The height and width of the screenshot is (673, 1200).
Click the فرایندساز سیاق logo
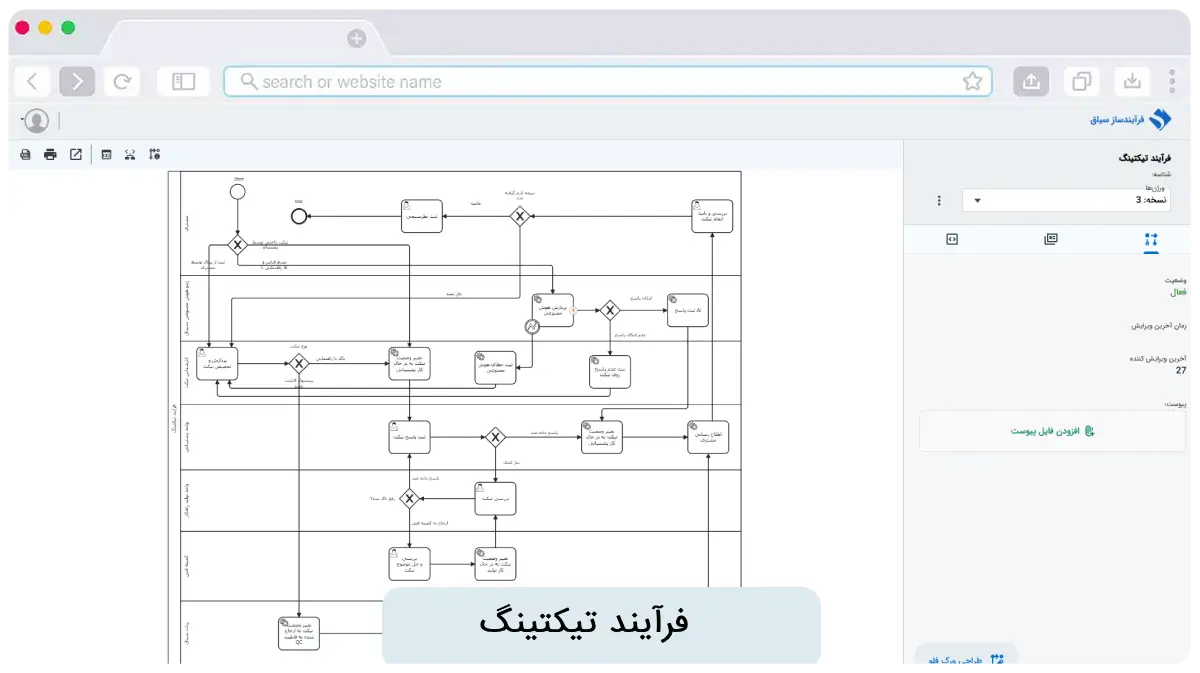tap(1130, 120)
